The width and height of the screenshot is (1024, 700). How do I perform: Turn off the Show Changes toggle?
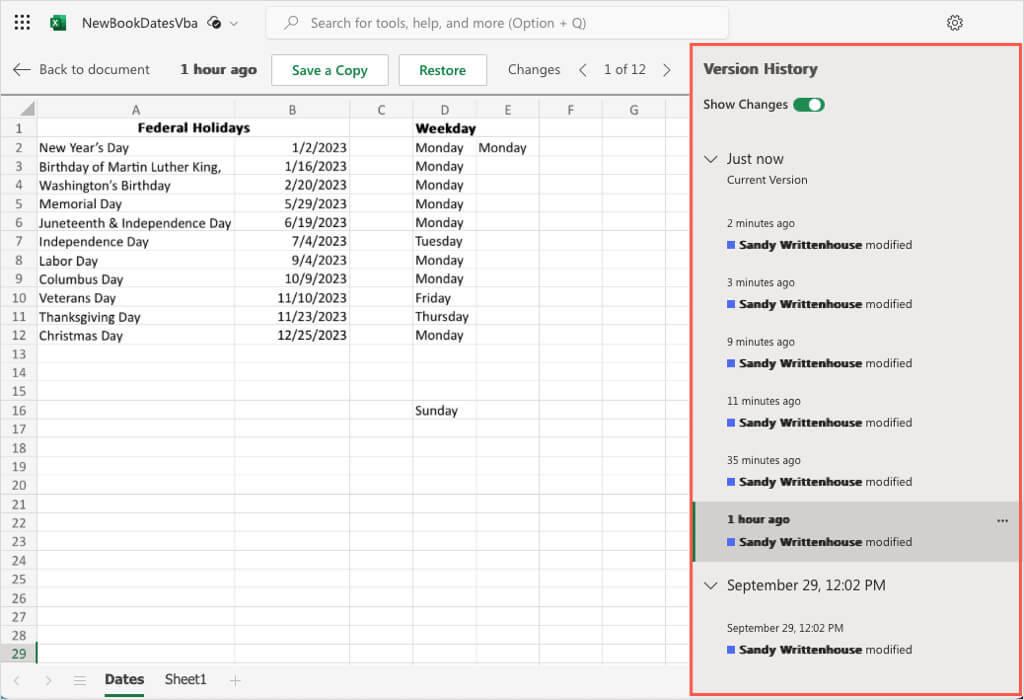[808, 104]
